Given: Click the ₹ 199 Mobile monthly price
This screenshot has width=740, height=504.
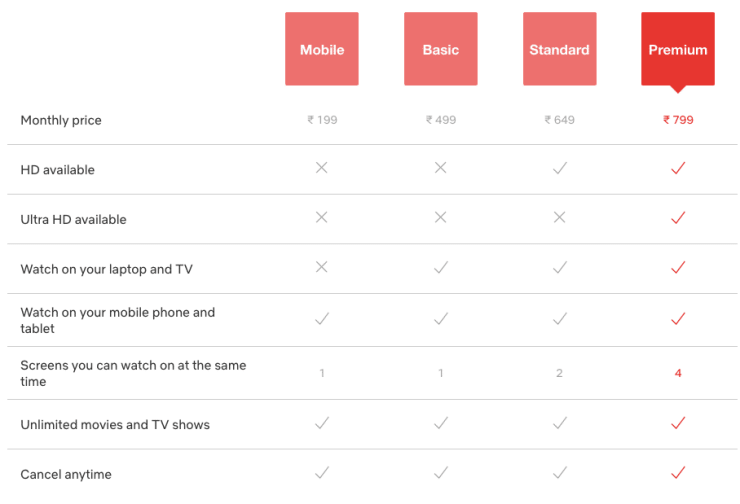Looking at the screenshot, I should [322, 120].
